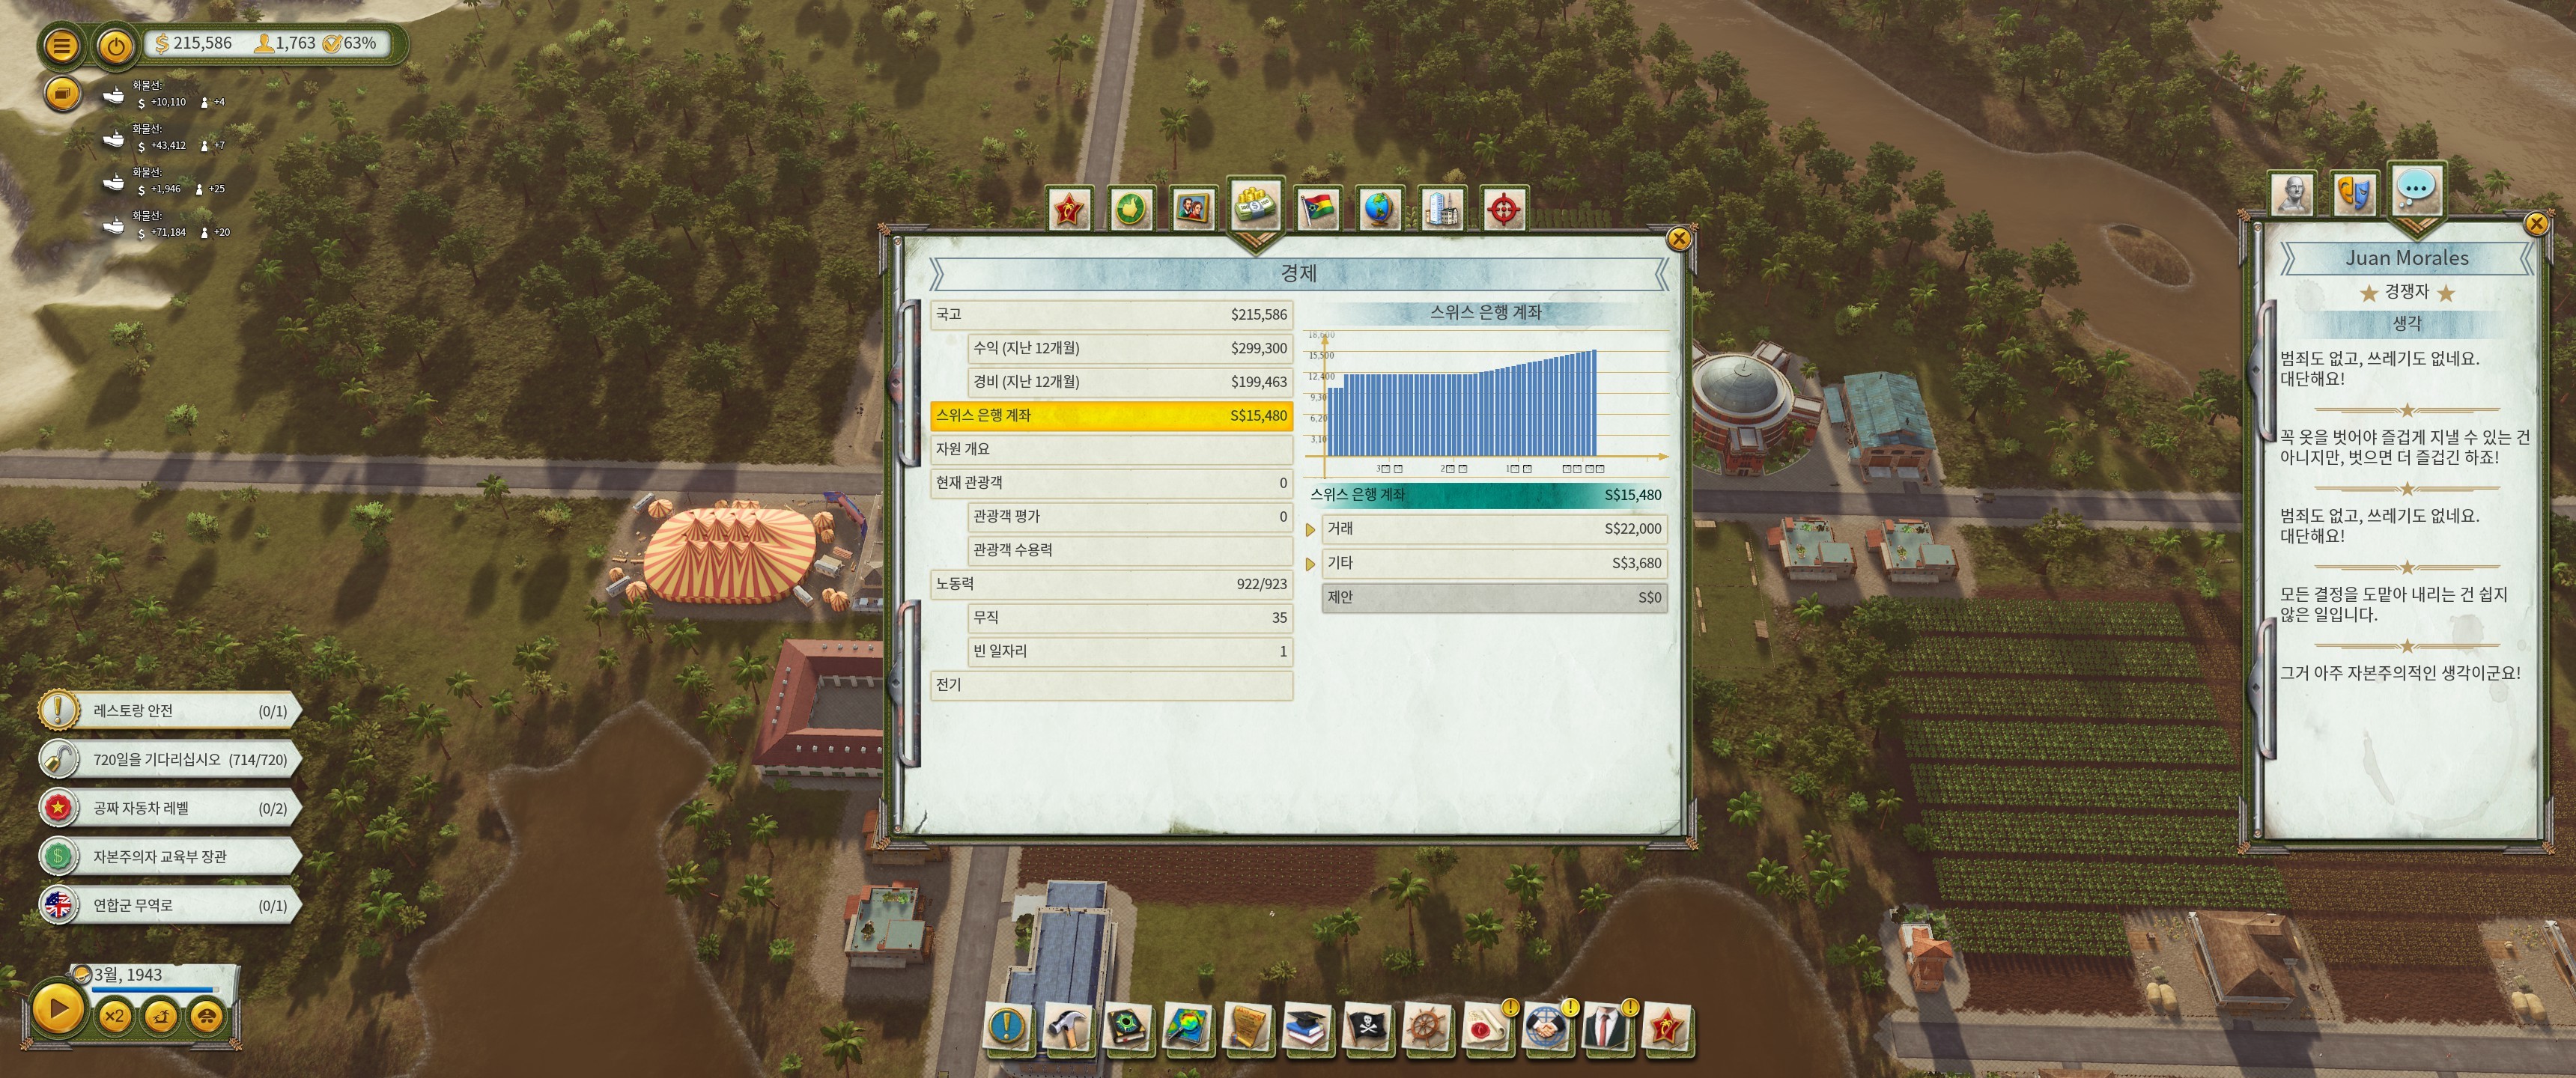The width and height of the screenshot is (2576, 1078).
Task: Expand the 기타 row arrow
Action: coord(1310,564)
